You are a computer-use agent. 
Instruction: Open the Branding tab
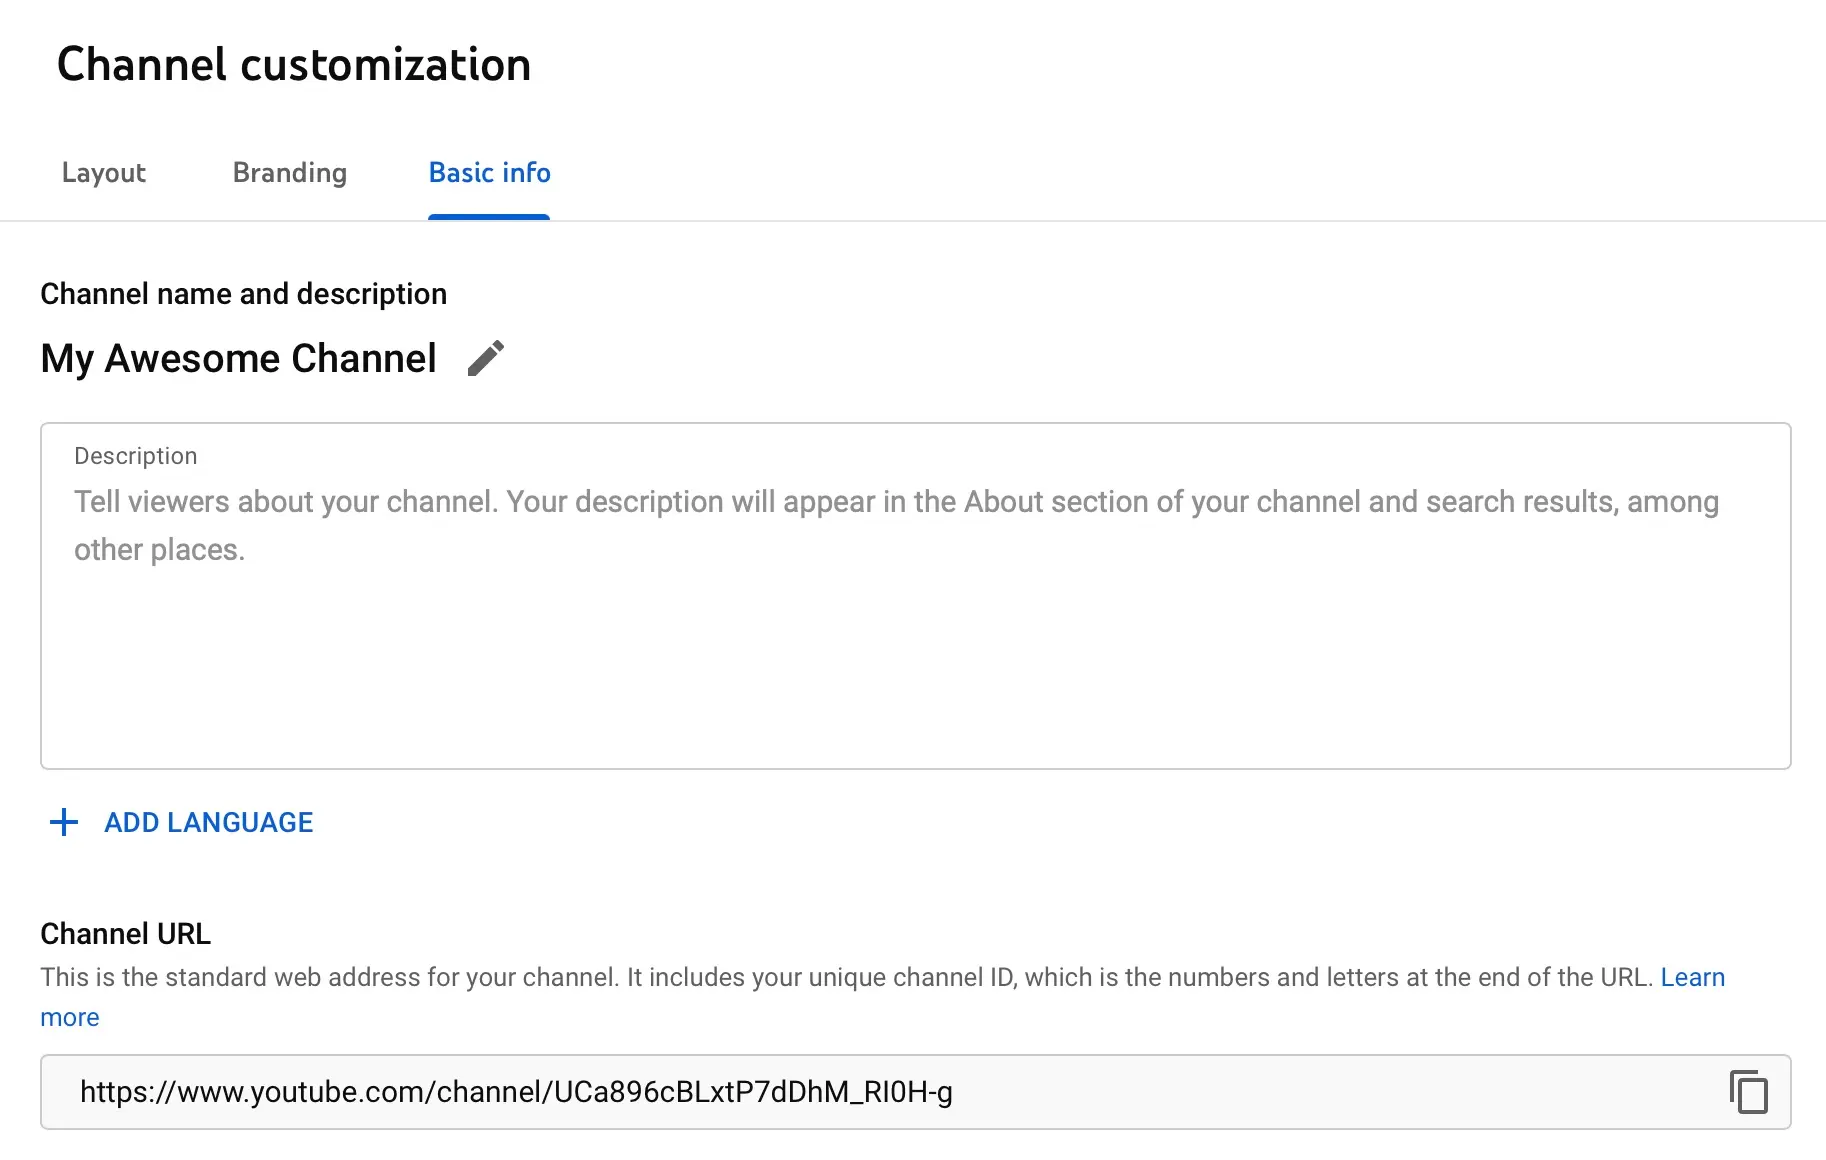290,173
